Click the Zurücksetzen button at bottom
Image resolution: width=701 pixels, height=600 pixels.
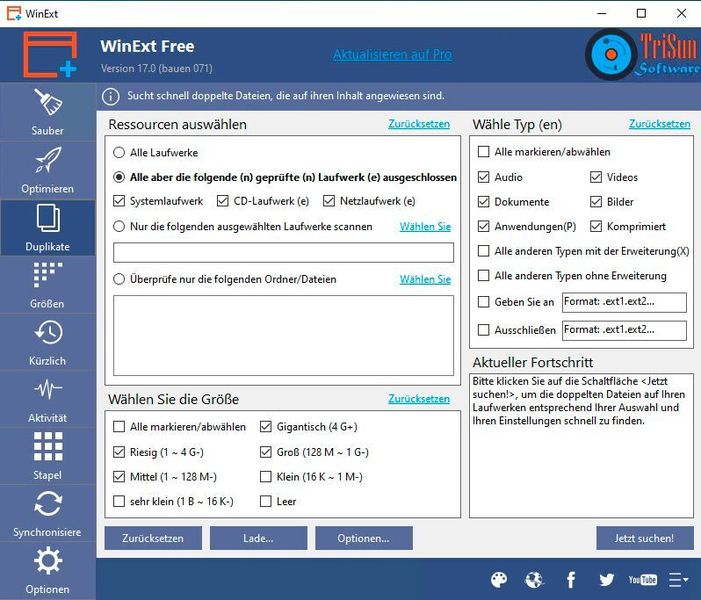[153, 538]
